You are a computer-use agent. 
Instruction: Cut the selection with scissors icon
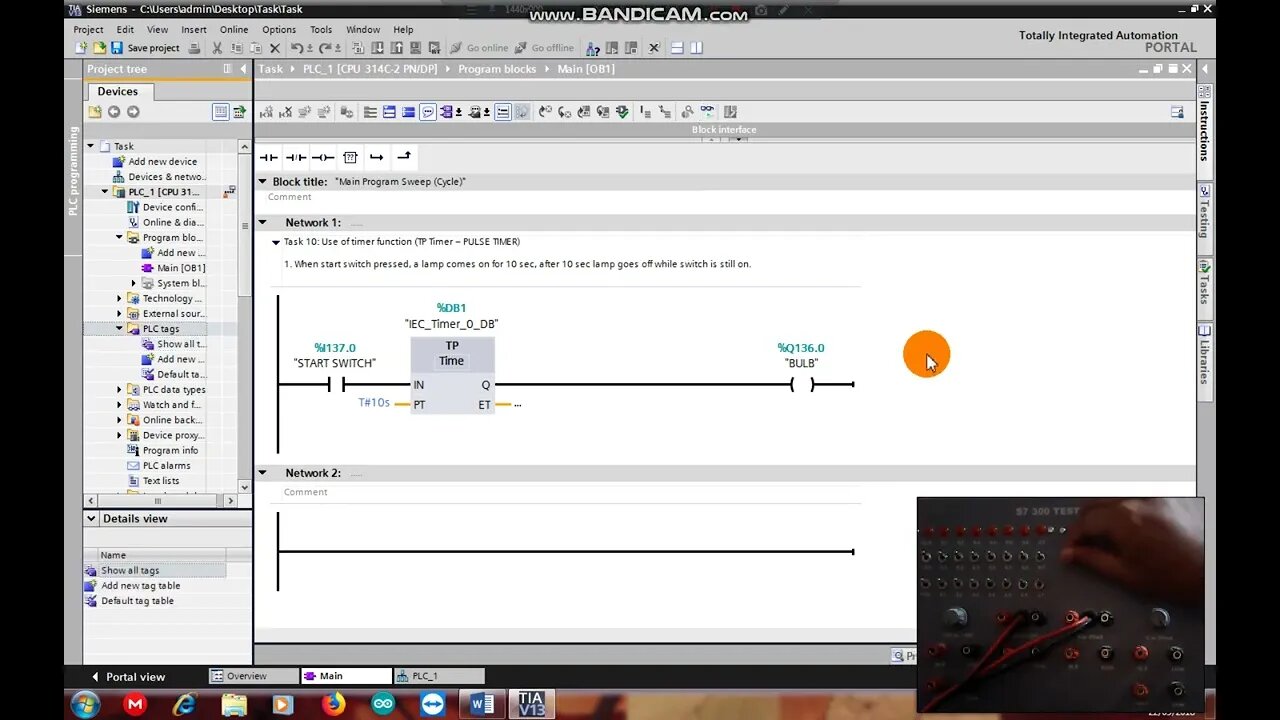(217, 48)
